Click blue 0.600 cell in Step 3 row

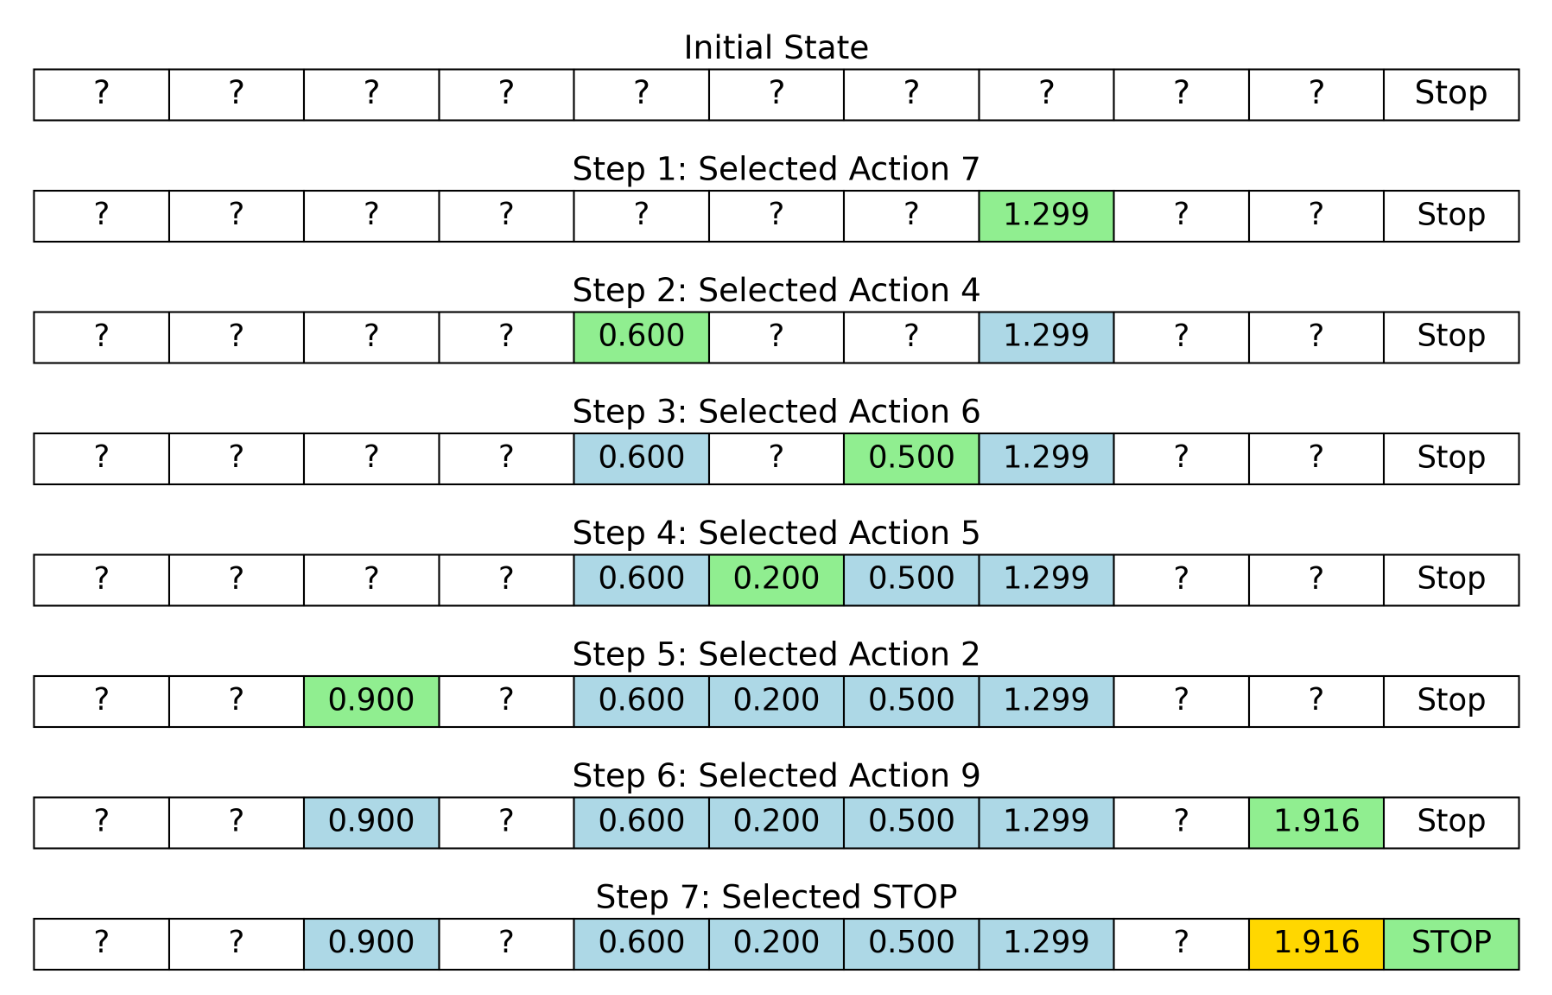[641, 458]
